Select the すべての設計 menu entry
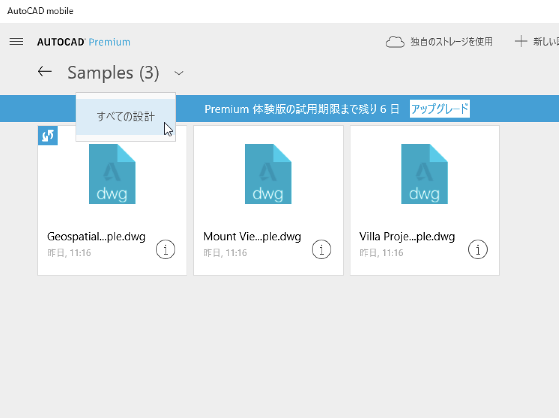559x418 pixels. click(125, 117)
